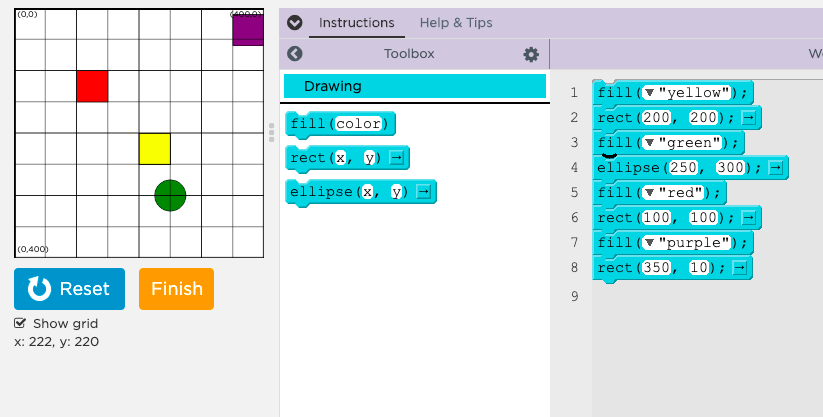Click arrow icon on toolbox ellipse block
The width and height of the screenshot is (823, 417).
[x=424, y=191]
